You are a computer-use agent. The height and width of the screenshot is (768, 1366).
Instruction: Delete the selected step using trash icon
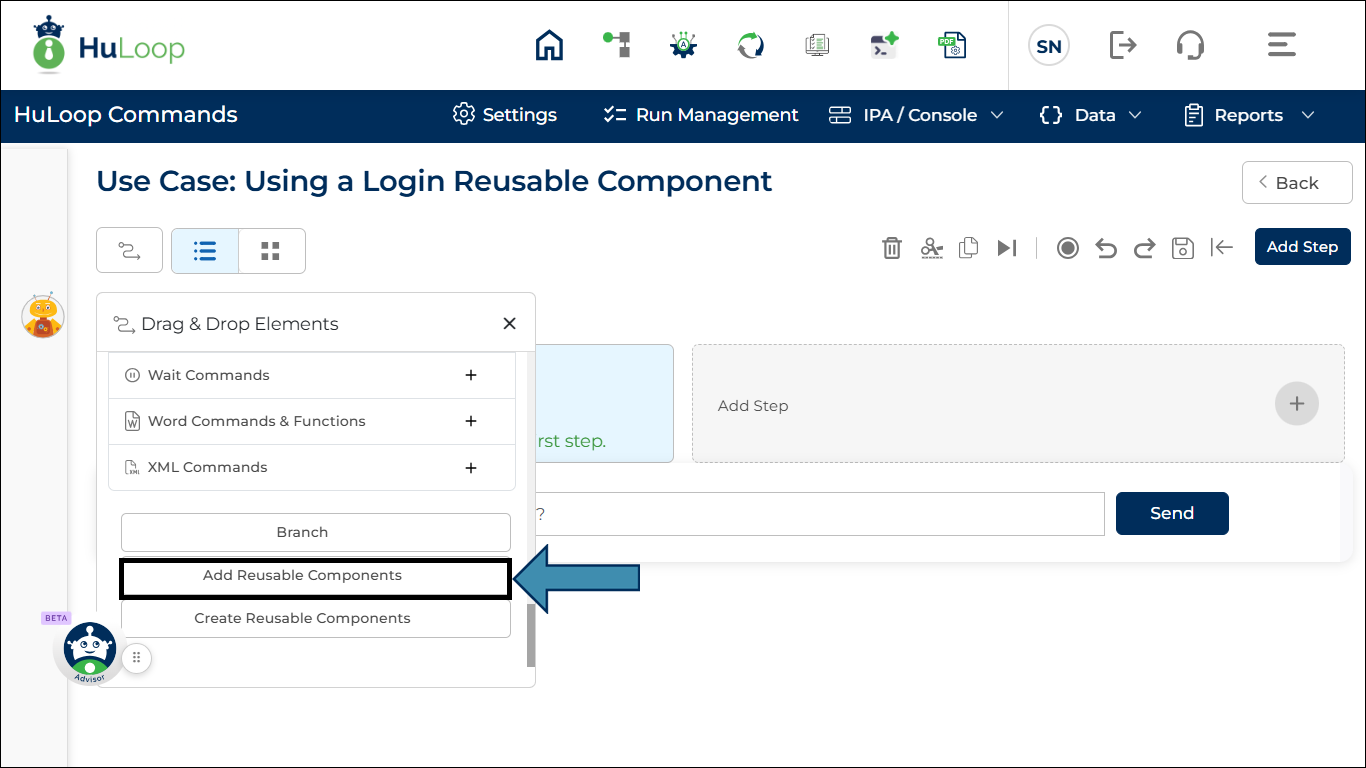[x=892, y=247]
